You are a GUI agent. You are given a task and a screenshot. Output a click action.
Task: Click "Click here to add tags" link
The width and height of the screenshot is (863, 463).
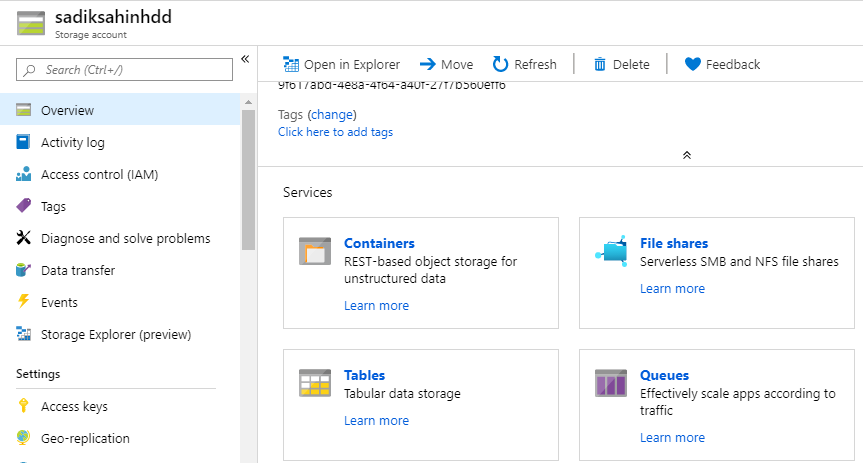[x=335, y=132]
